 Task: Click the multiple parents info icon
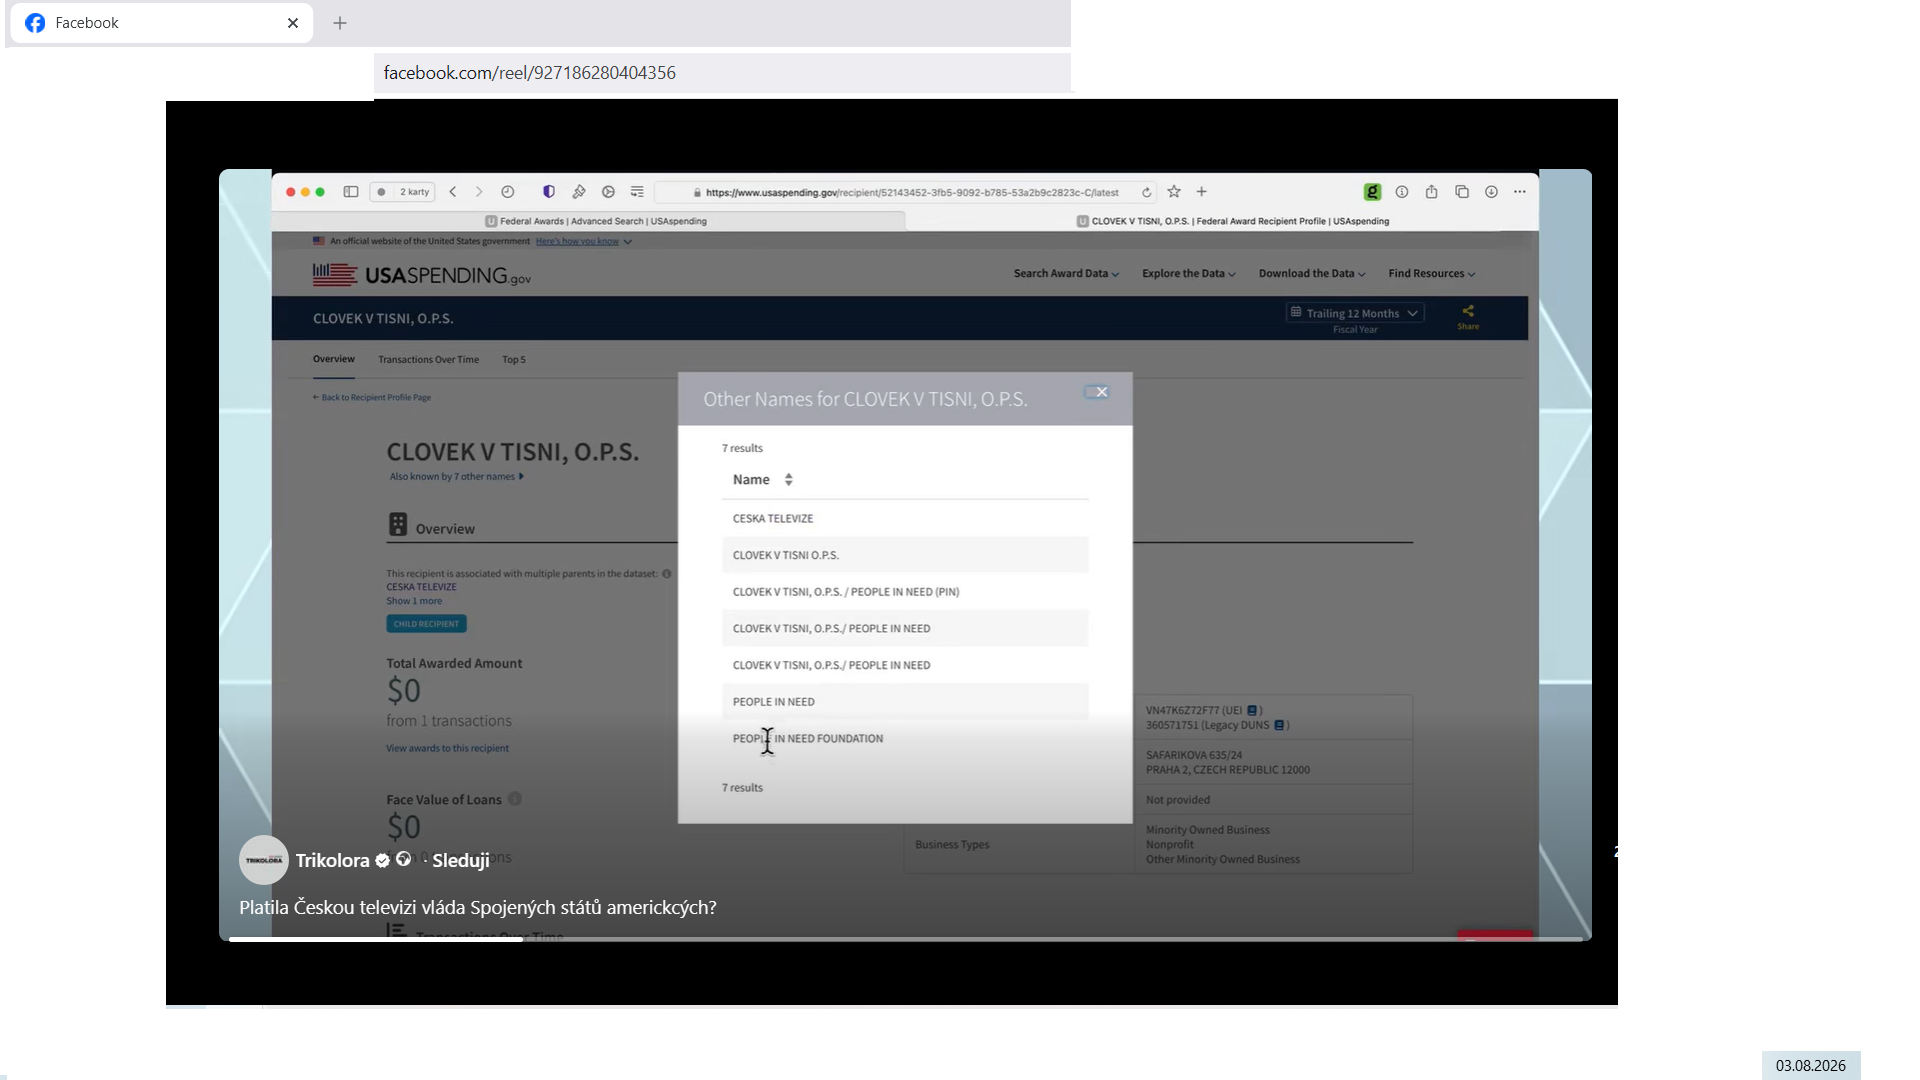coord(667,574)
